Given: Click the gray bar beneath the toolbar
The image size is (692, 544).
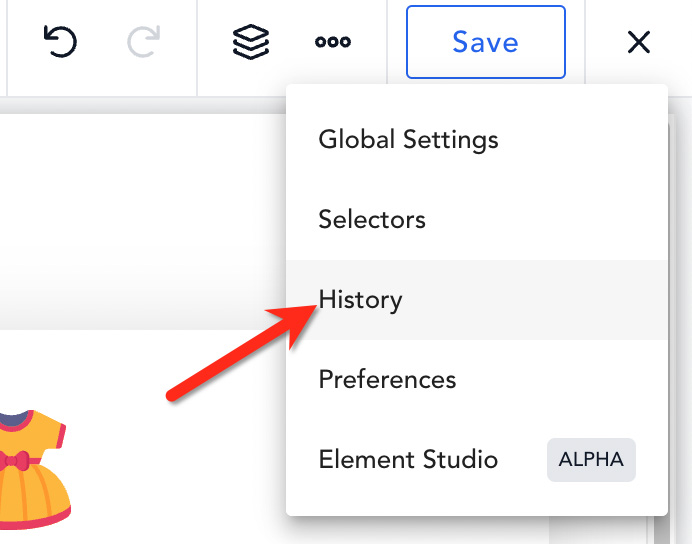Looking at the screenshot, I should 141,105.
